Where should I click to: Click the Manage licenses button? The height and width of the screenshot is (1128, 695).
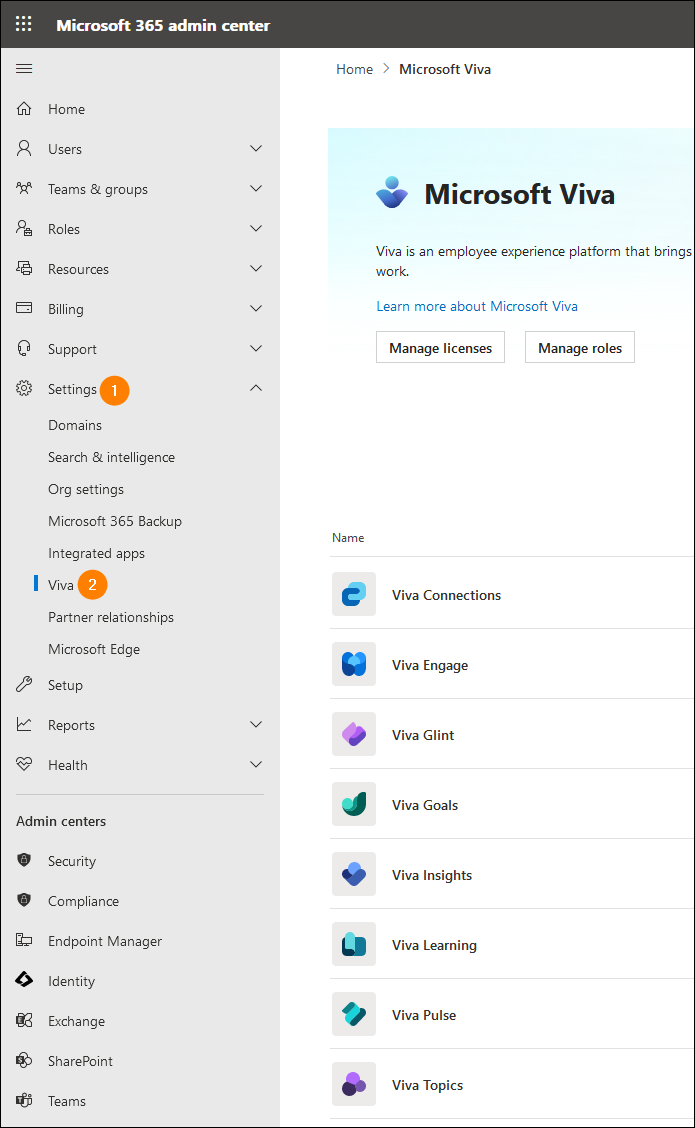tap(440, 347)
